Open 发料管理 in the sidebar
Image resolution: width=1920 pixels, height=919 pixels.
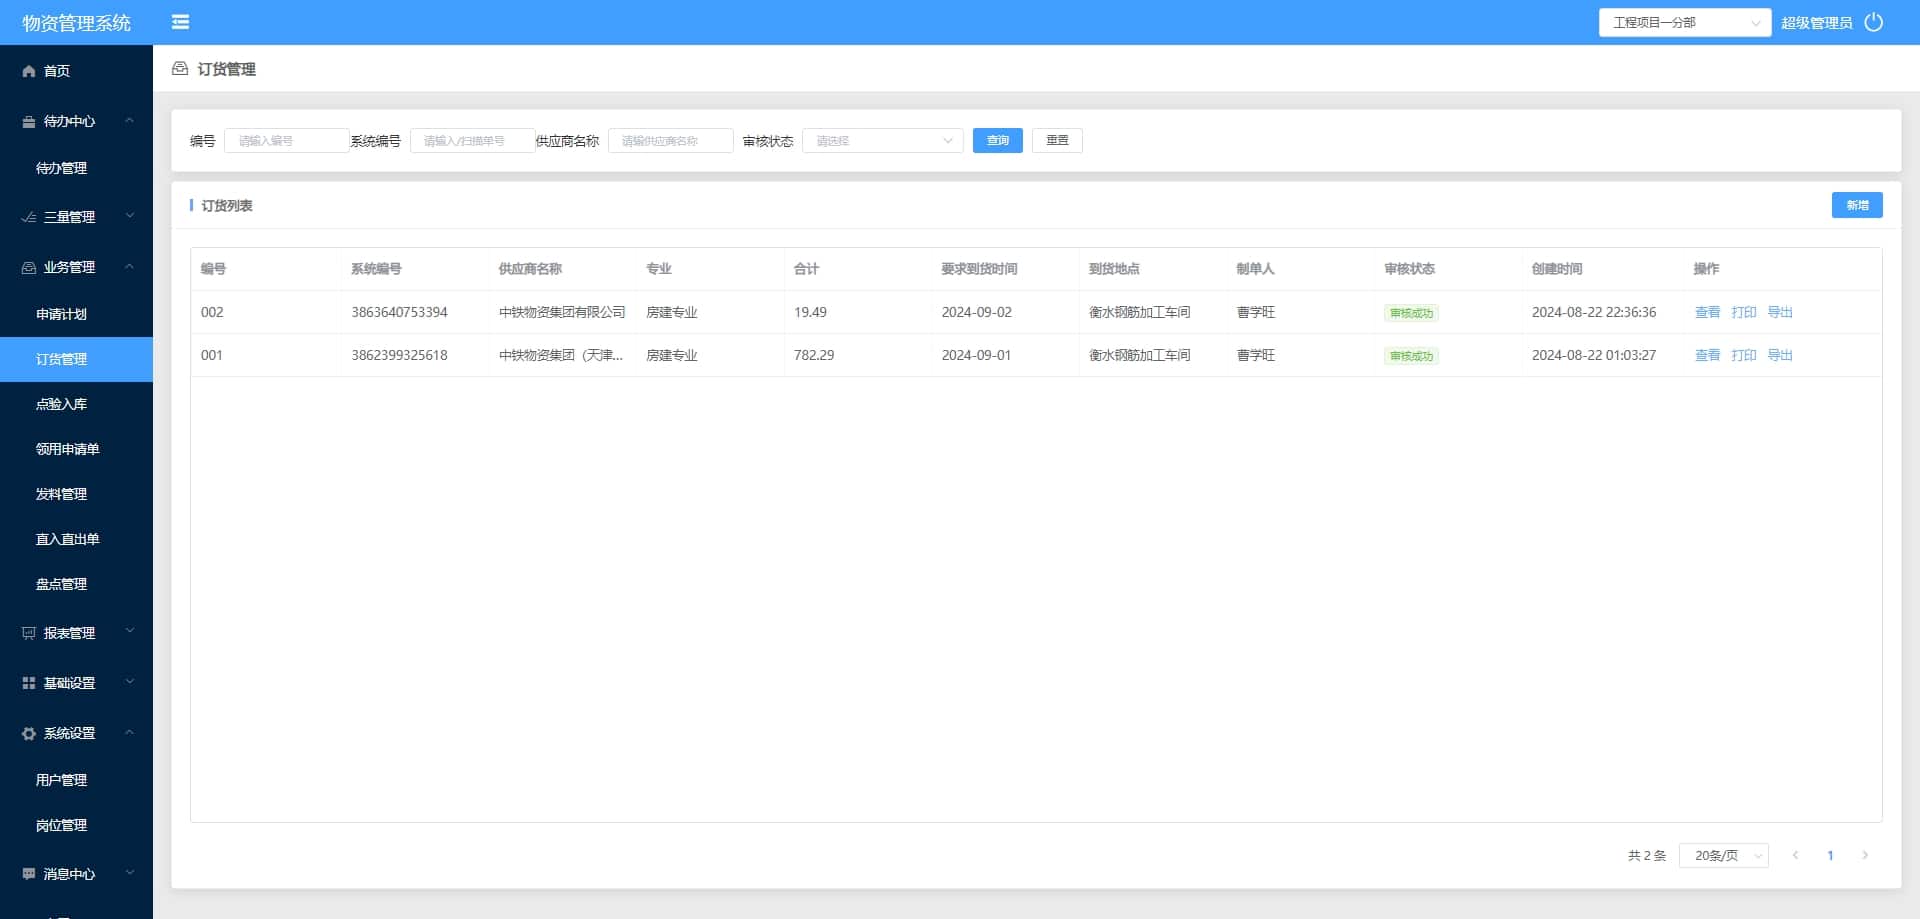61,494
